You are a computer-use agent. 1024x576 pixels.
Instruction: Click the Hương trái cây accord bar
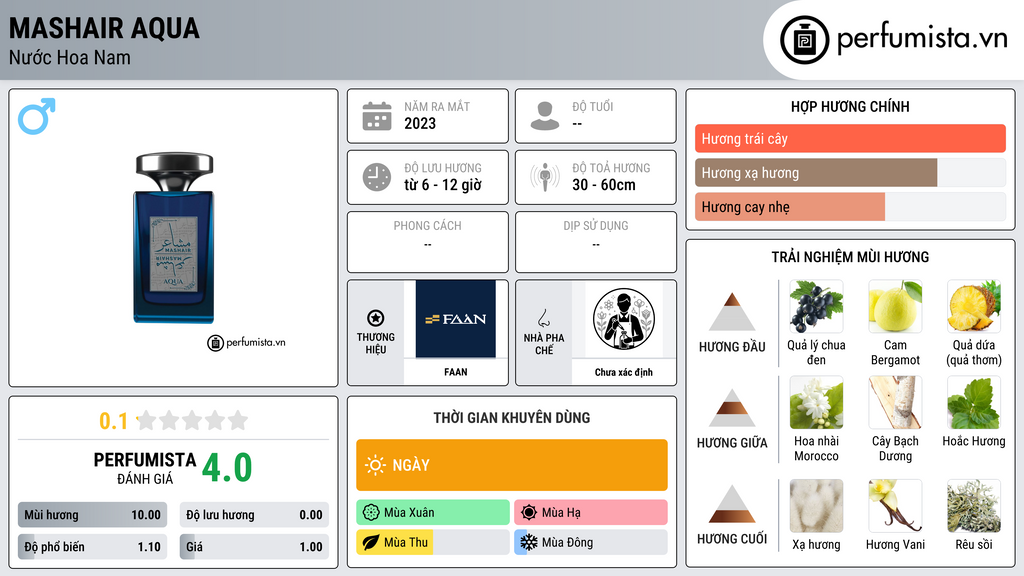click(850, 138)
